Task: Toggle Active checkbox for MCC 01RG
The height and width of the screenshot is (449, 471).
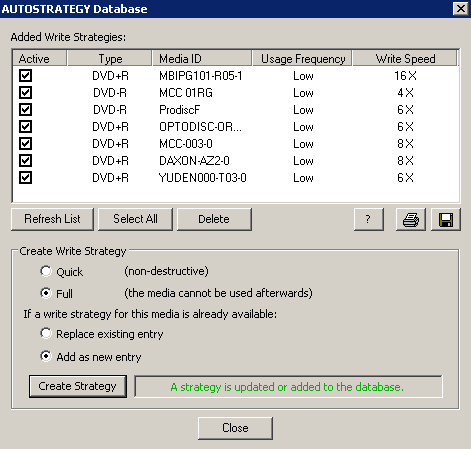Action: pyautogui.click(x=25, y=93)
